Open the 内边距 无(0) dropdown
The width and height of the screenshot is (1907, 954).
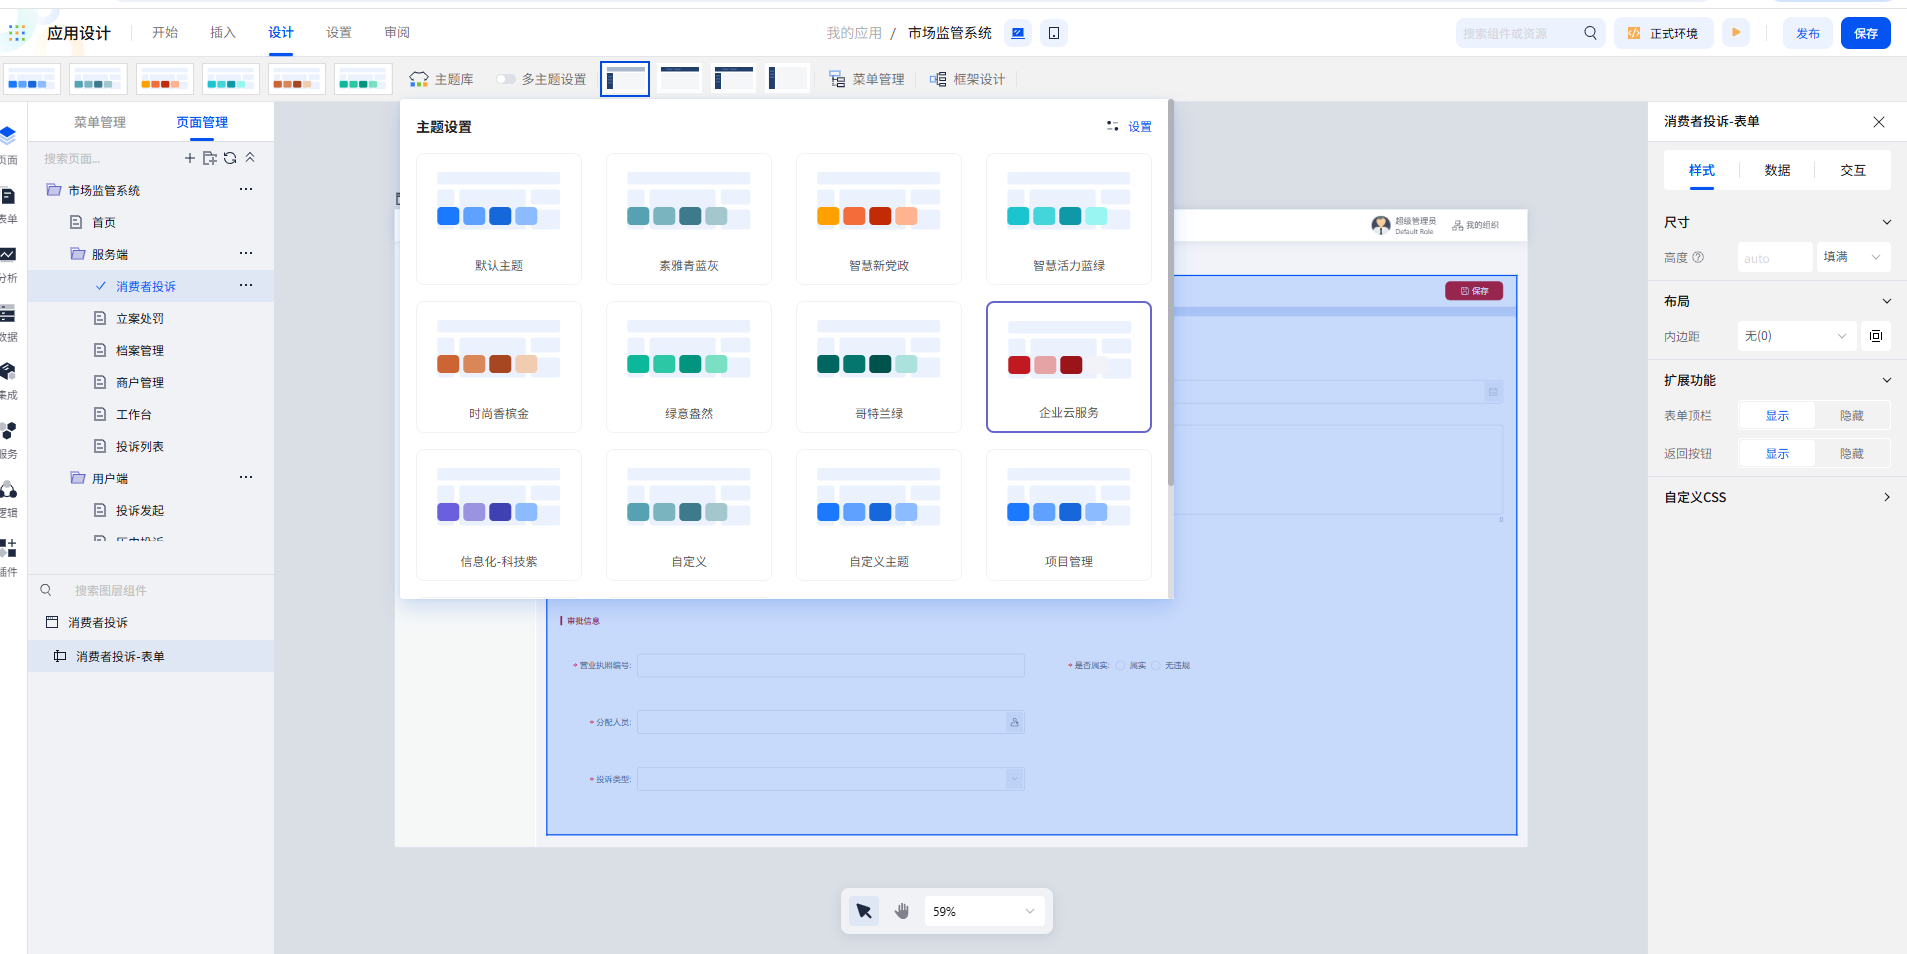[1796, 336]
